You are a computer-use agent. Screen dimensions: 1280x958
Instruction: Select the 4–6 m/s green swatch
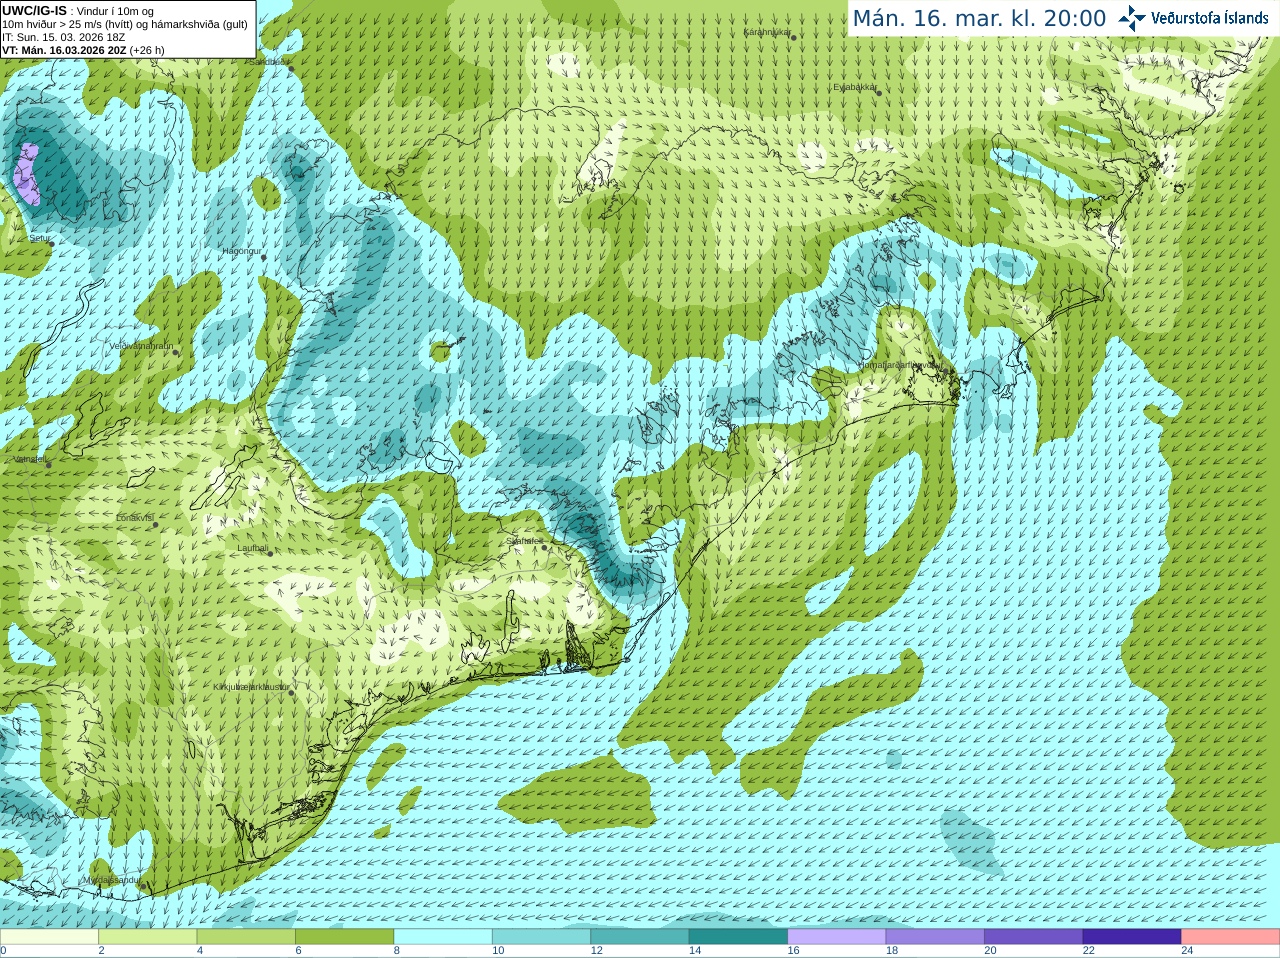[246, 937]
